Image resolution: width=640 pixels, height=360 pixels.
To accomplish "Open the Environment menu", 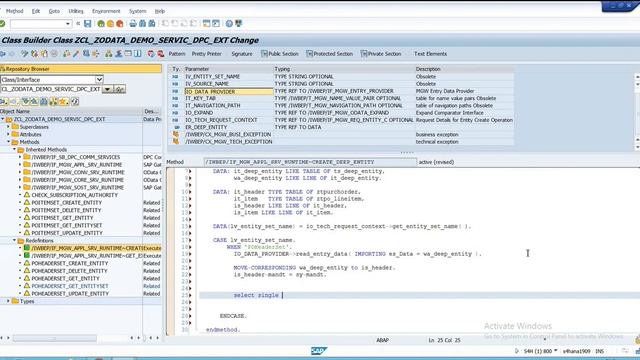I will (x=106, y=11).
